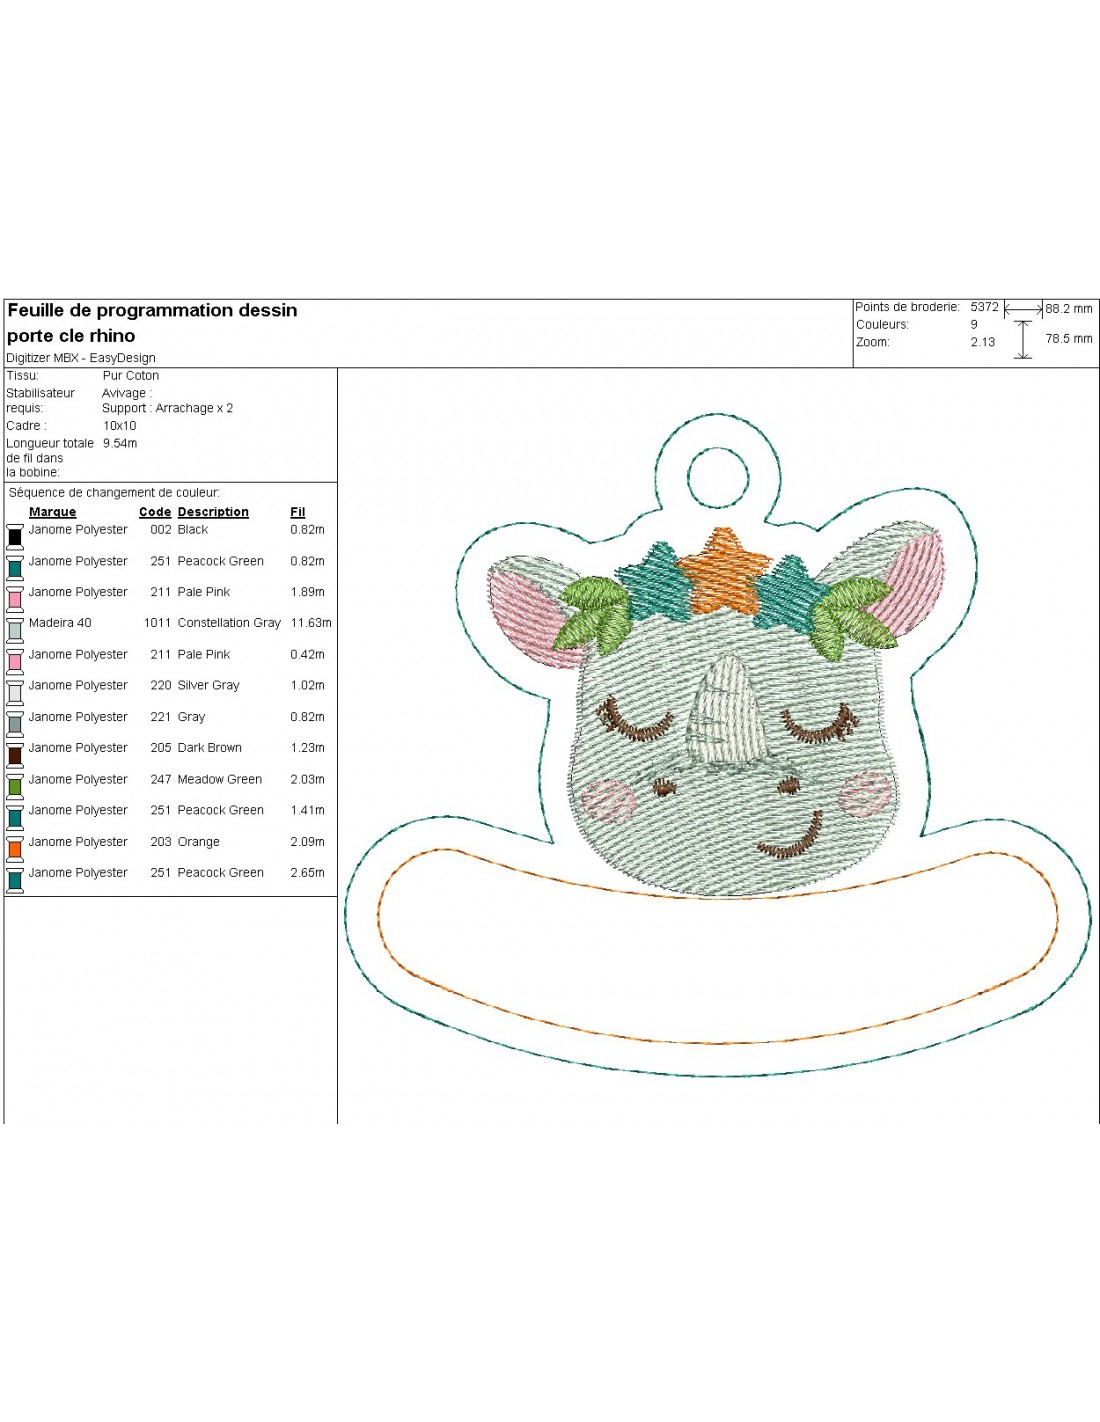Select the design name 'porte cle rhino'

[71, 336]
